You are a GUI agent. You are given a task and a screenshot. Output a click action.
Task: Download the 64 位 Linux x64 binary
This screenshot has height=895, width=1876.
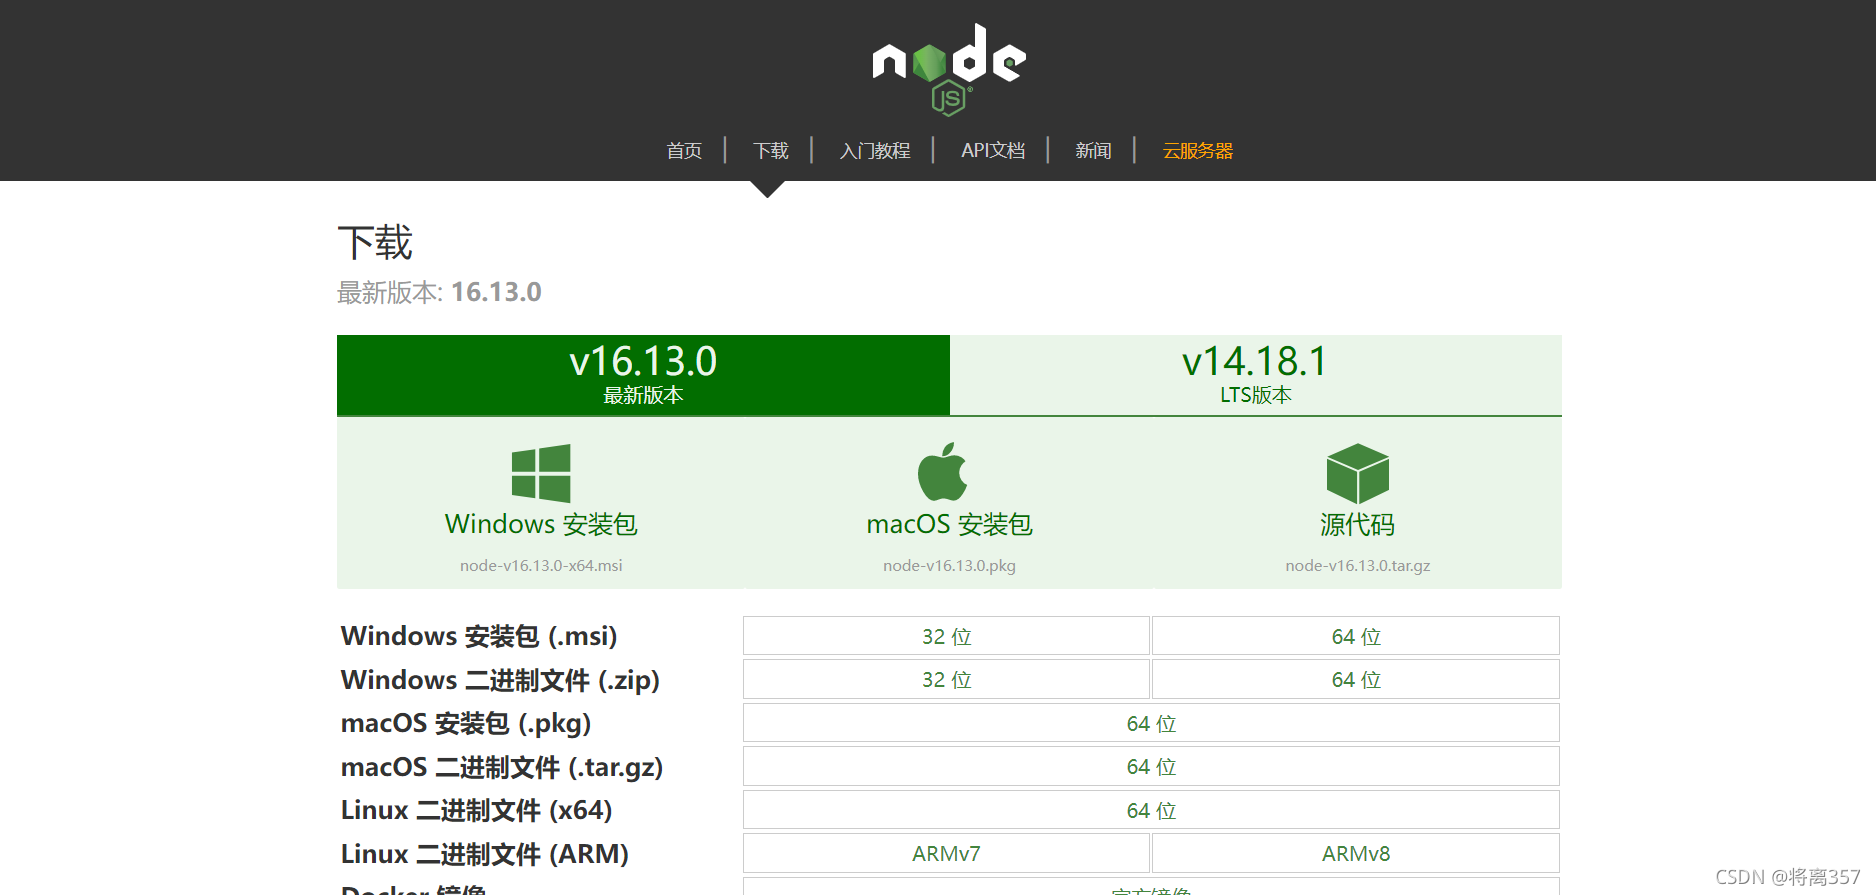1151,810
